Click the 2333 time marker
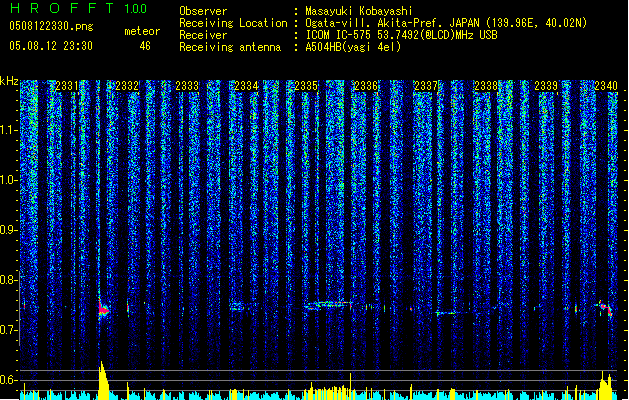The width and height of the screenshot is (629, 400). (187, 86)
